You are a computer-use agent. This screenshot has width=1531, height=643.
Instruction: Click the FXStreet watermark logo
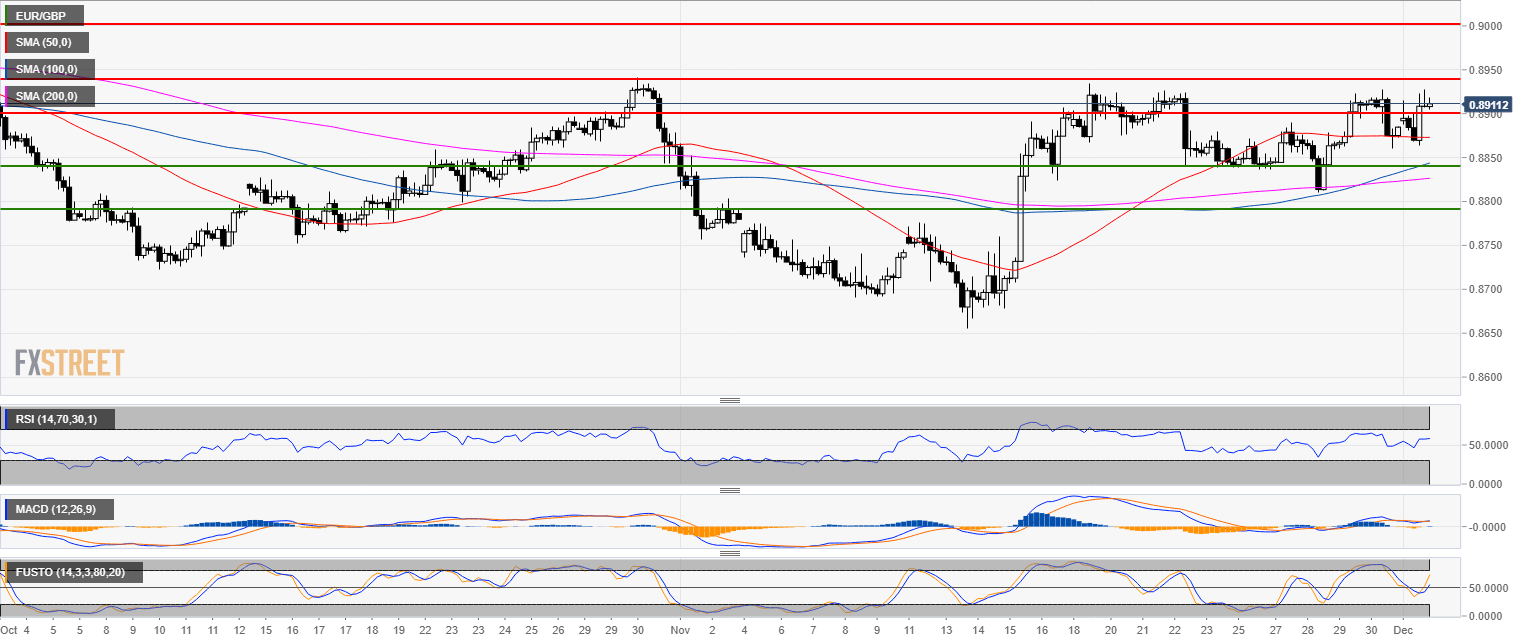[70, 362]
